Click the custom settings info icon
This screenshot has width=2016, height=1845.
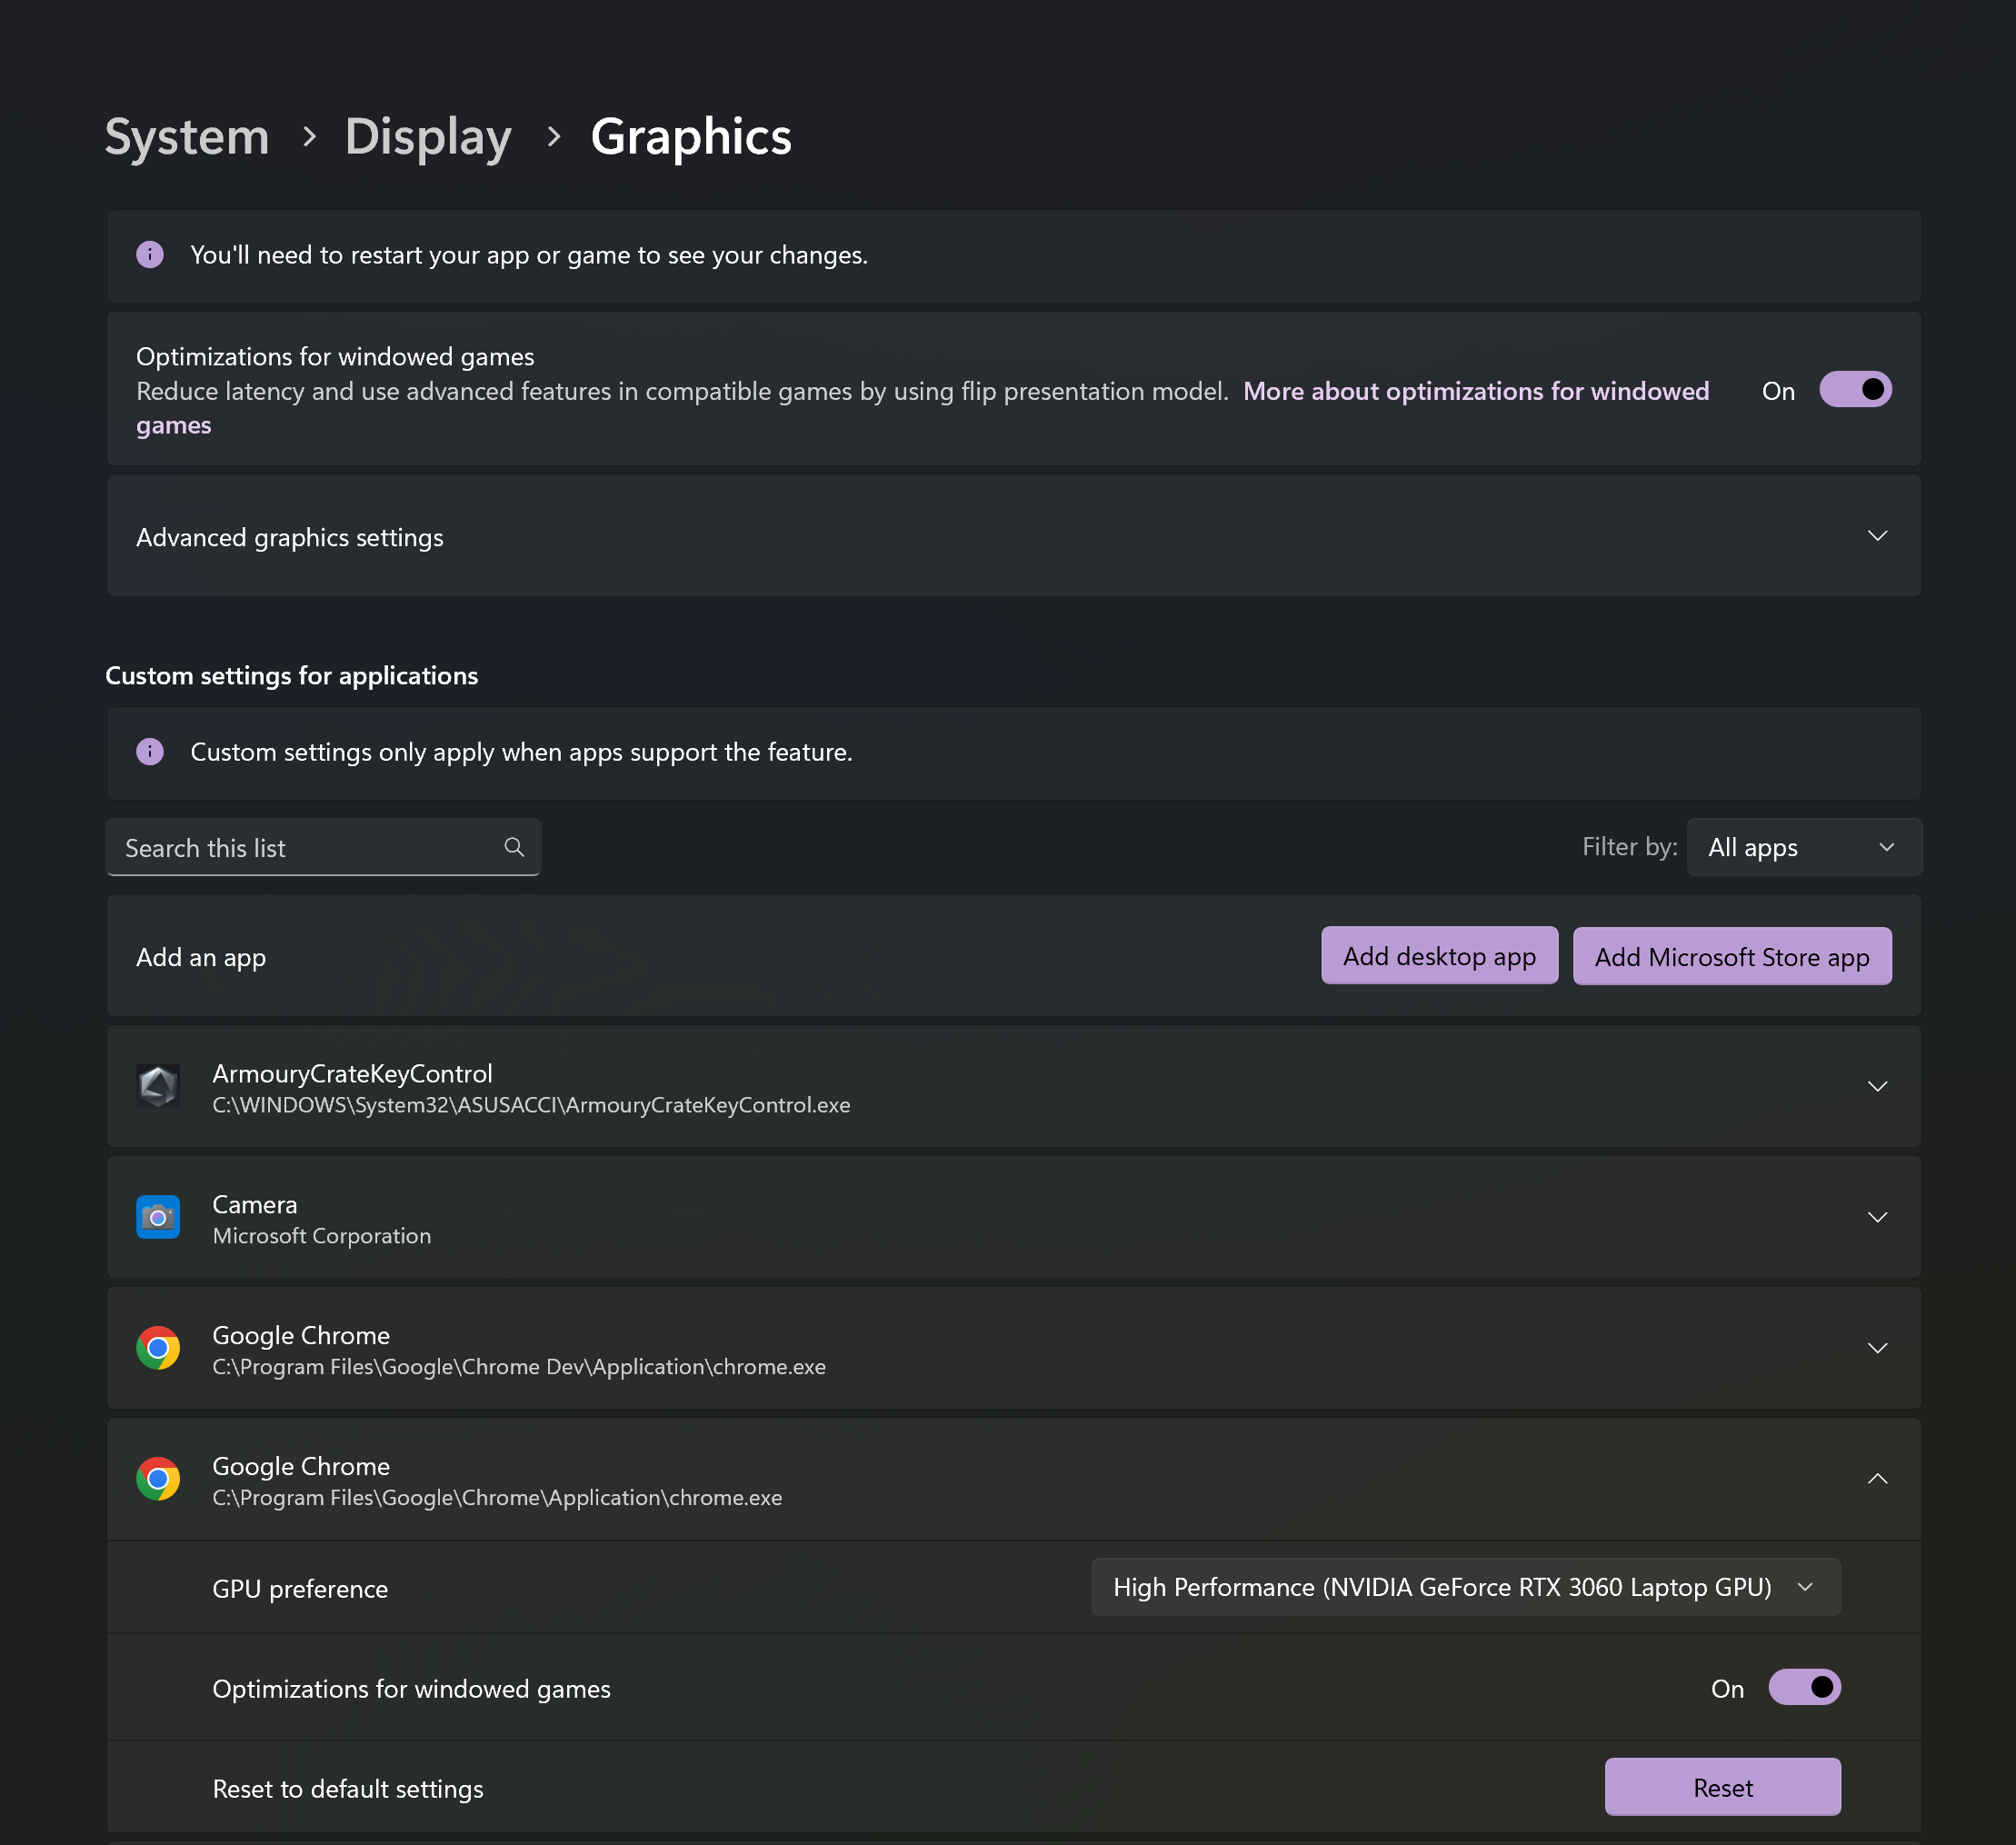click(149, 752)
